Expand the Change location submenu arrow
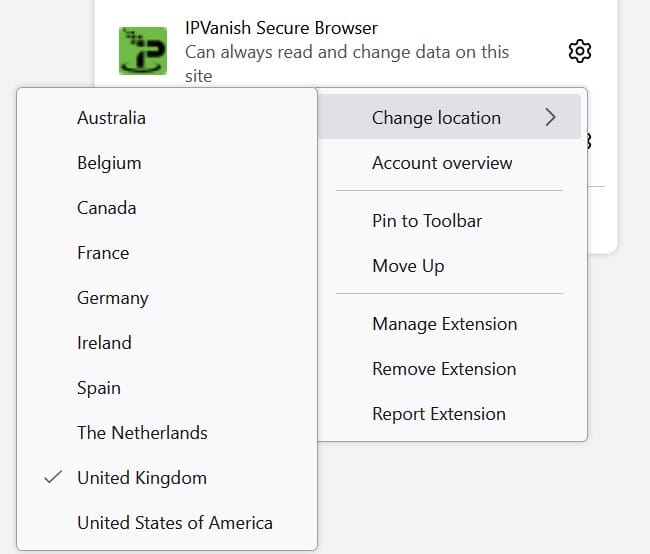 (550, 117)
